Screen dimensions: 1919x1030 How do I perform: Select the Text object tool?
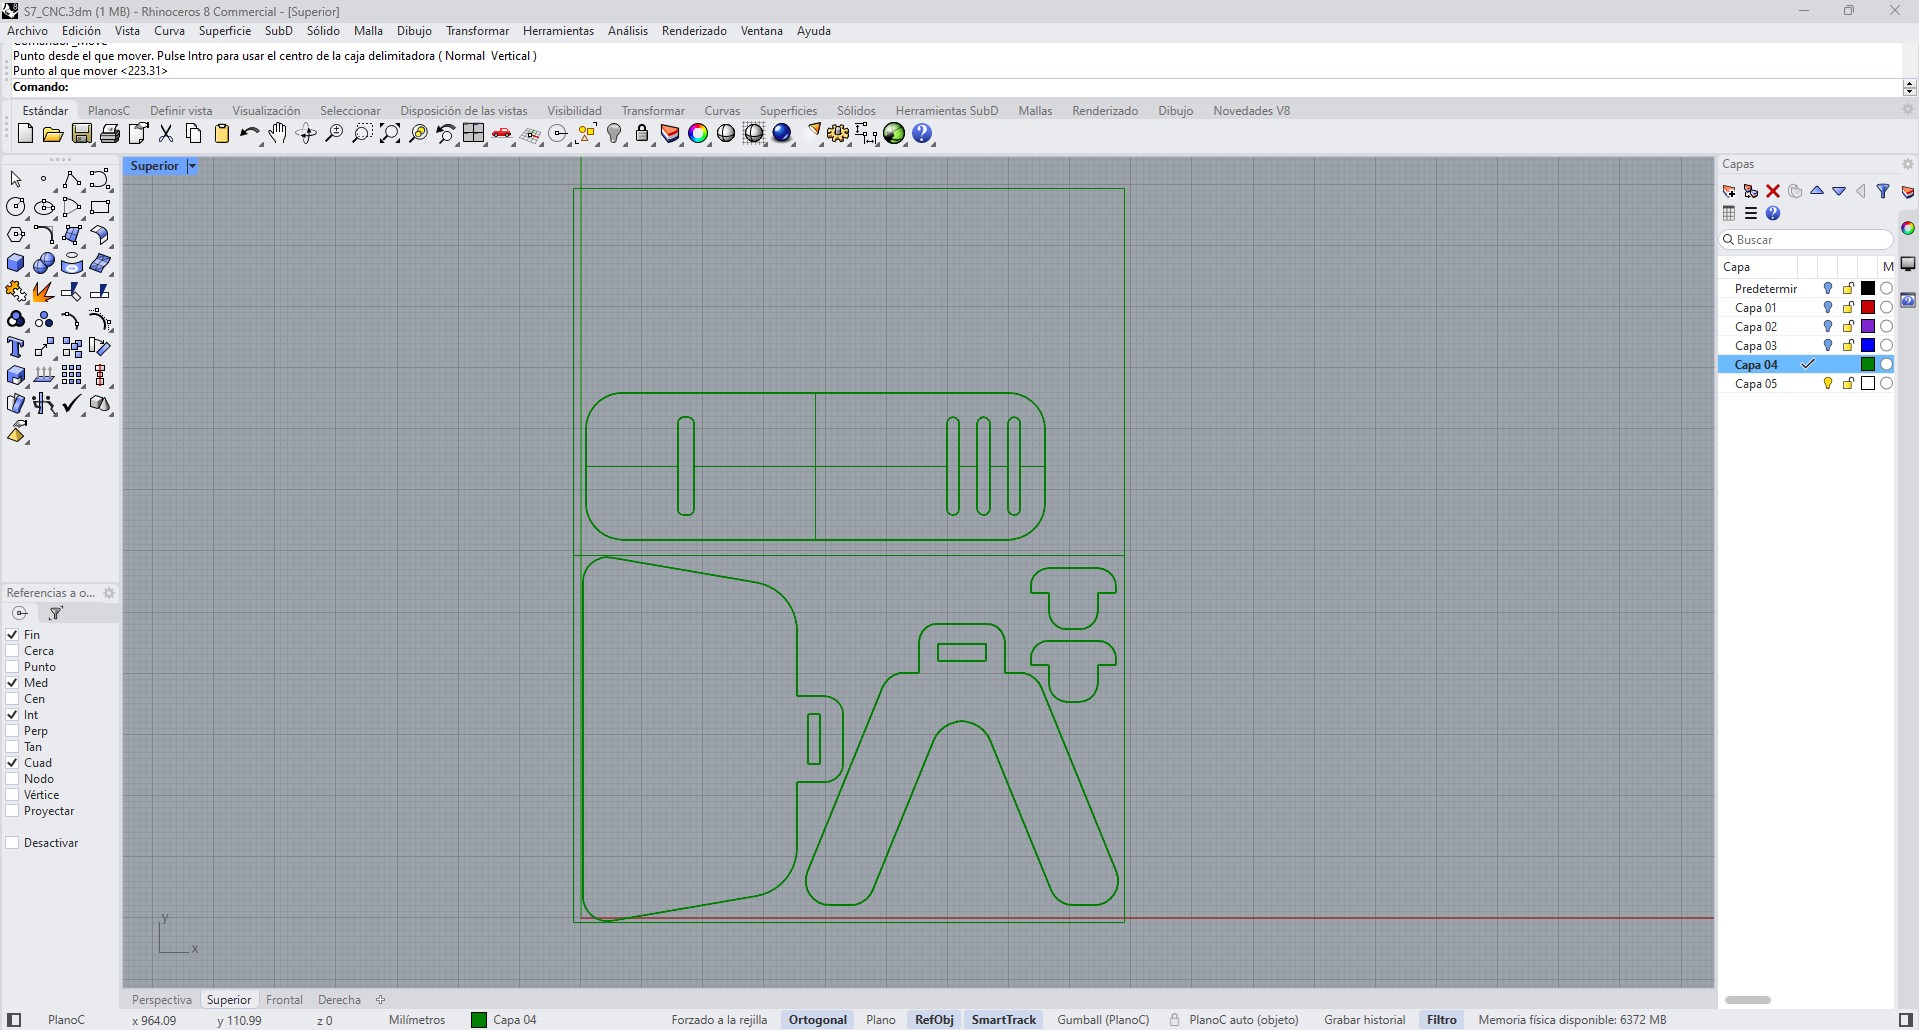[16, 348]
